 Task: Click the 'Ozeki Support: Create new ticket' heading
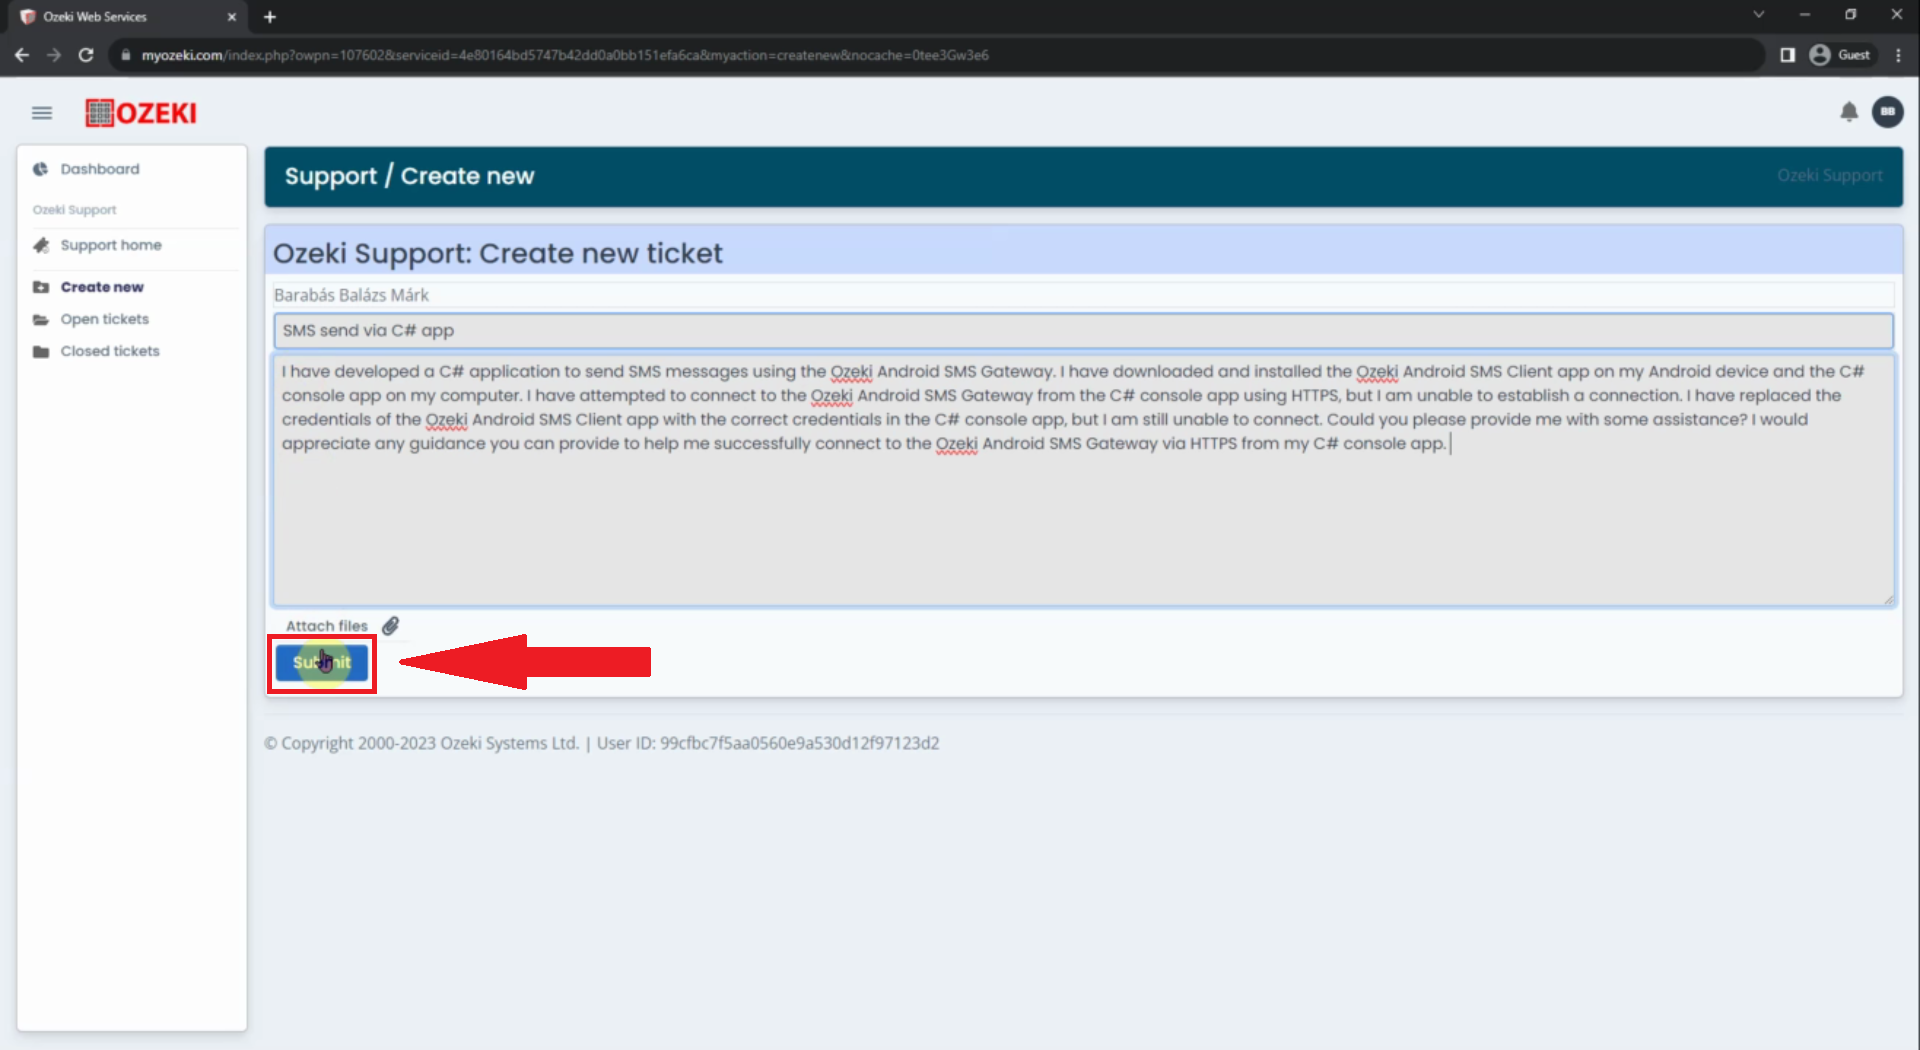pos(497,253)
